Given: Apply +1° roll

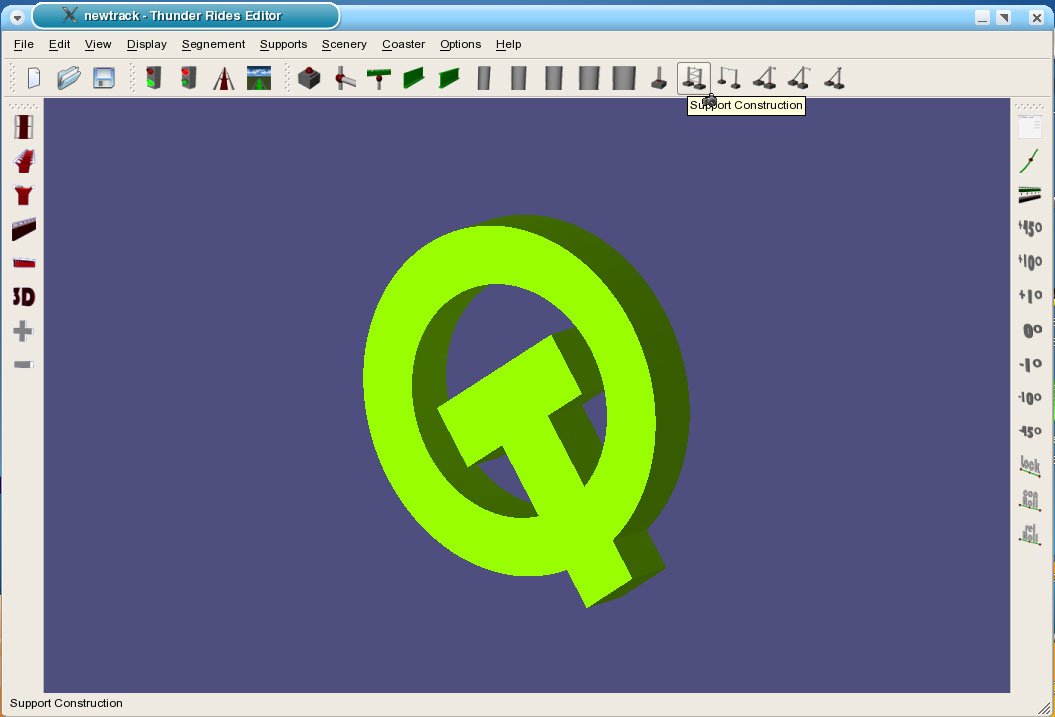Looking at the screenshot, I should point(1030,296).
